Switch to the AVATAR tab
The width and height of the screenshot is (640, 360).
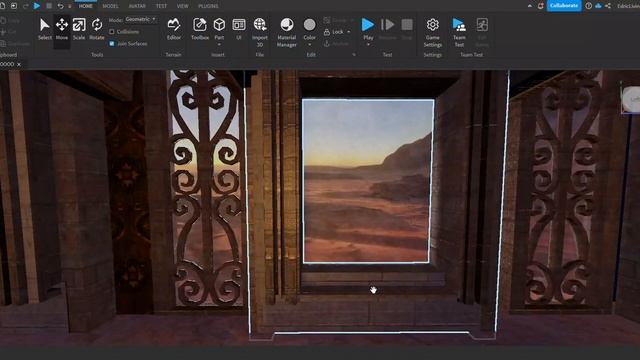[137, 6]
